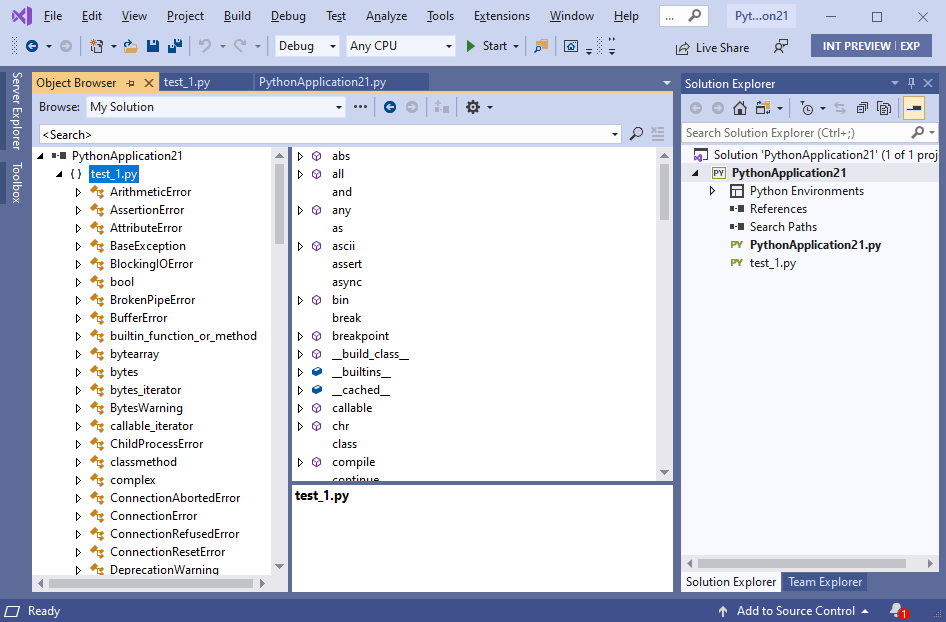Pin the Object Browser tab
Image resolution: width=946 pixels, height=622 pixels.
coord(130,83)
